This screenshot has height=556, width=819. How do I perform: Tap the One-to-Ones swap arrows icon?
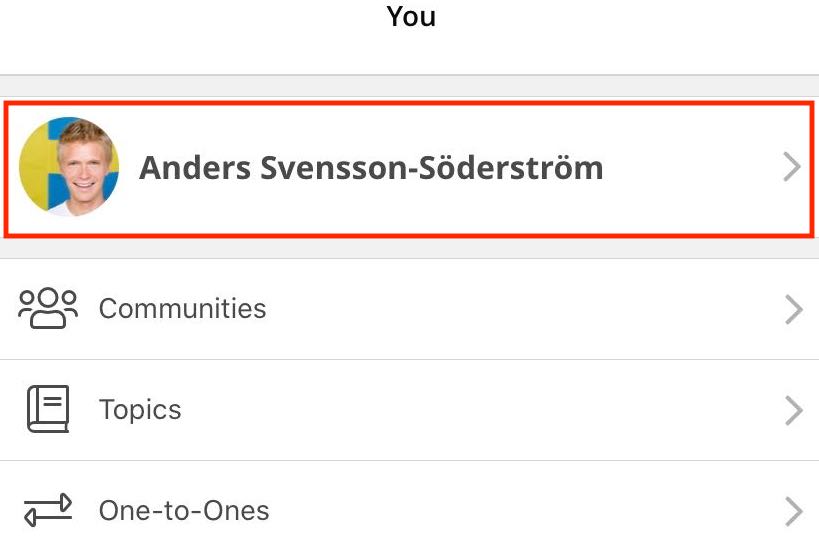coord(48,510)
